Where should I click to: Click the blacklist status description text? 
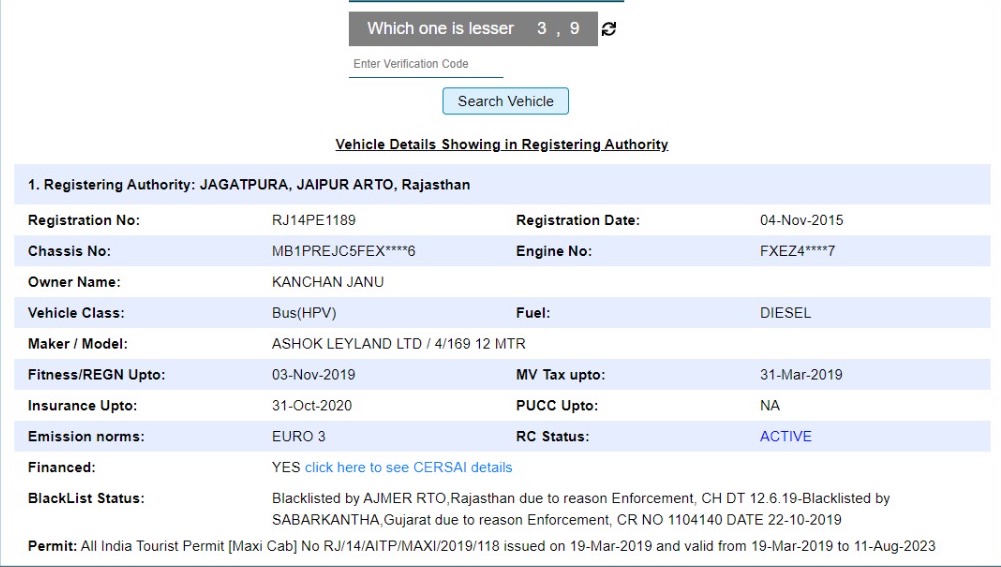pyautogui.click(x=580, y=508)
